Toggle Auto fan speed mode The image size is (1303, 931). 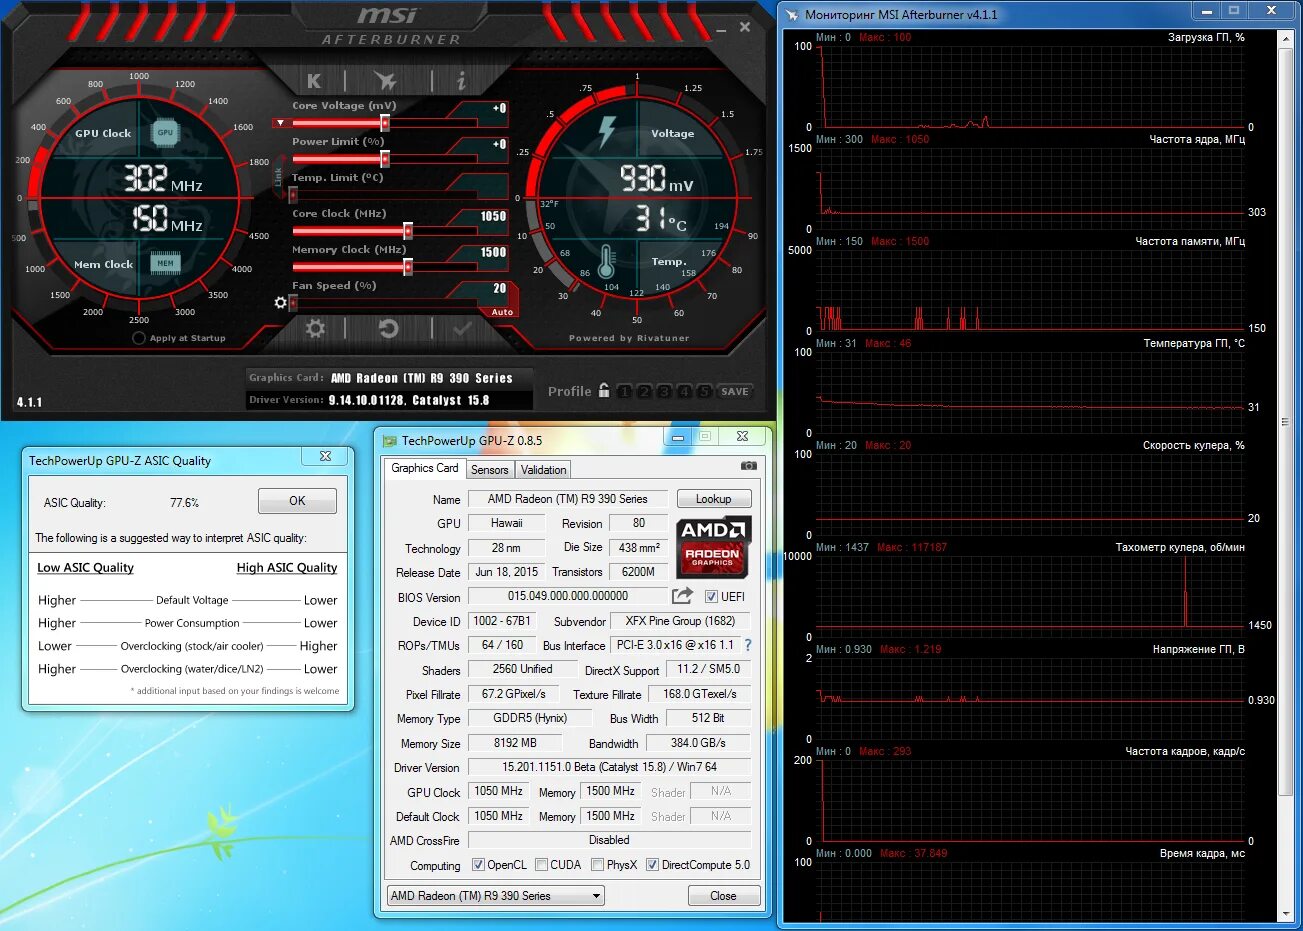click(x=502, y=312)
